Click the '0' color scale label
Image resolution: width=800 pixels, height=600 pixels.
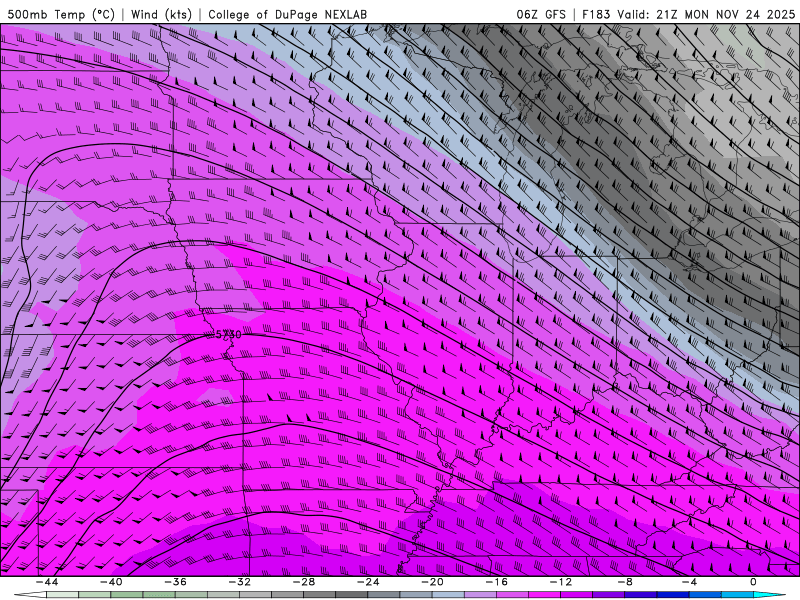pos(753,582)
